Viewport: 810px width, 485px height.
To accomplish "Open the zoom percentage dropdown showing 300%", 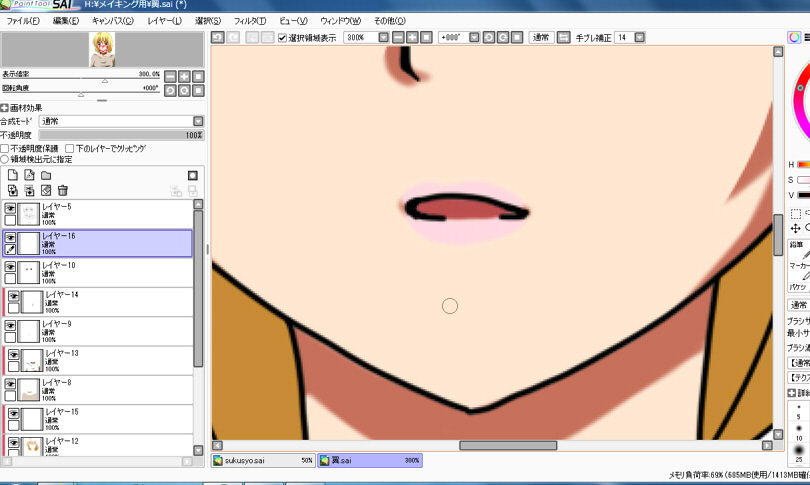I will click(383, 37).
